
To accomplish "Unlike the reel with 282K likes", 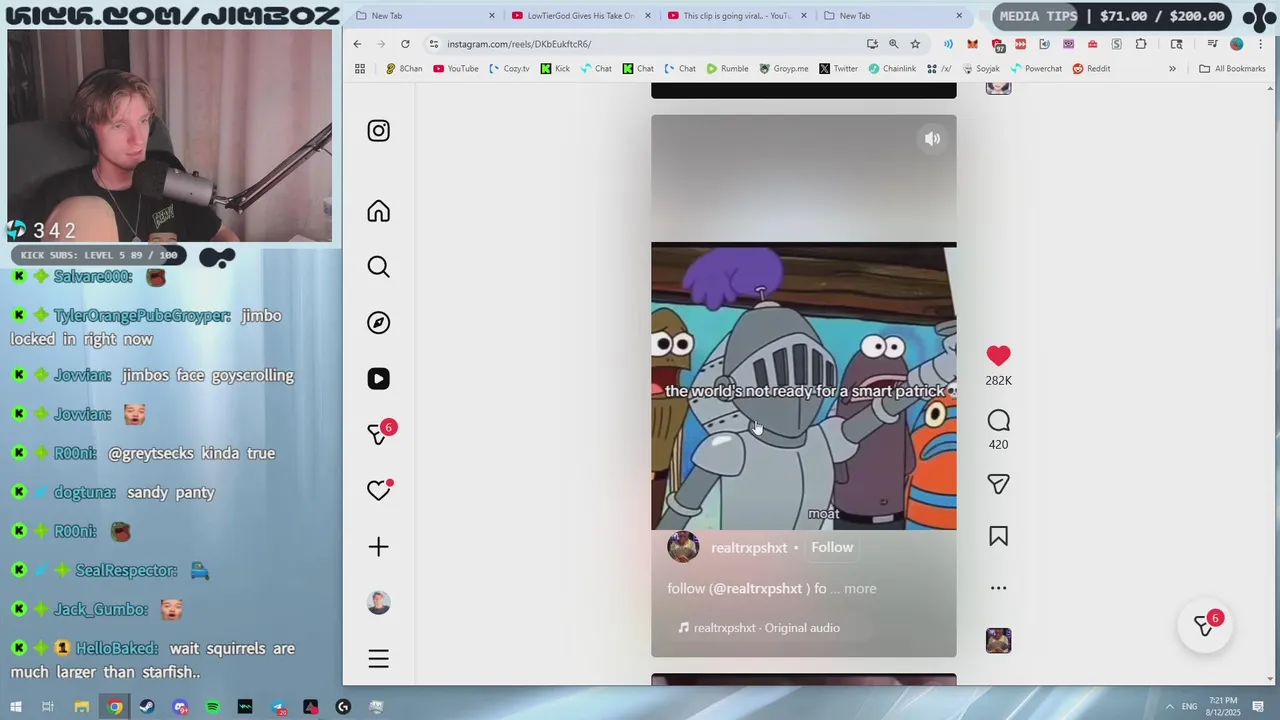I will [x=998, y=356].
